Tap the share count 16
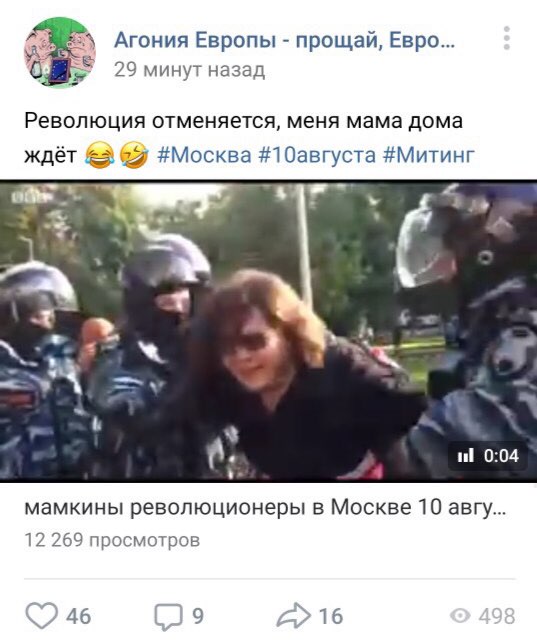537x643 pixels. coord(331,616)
